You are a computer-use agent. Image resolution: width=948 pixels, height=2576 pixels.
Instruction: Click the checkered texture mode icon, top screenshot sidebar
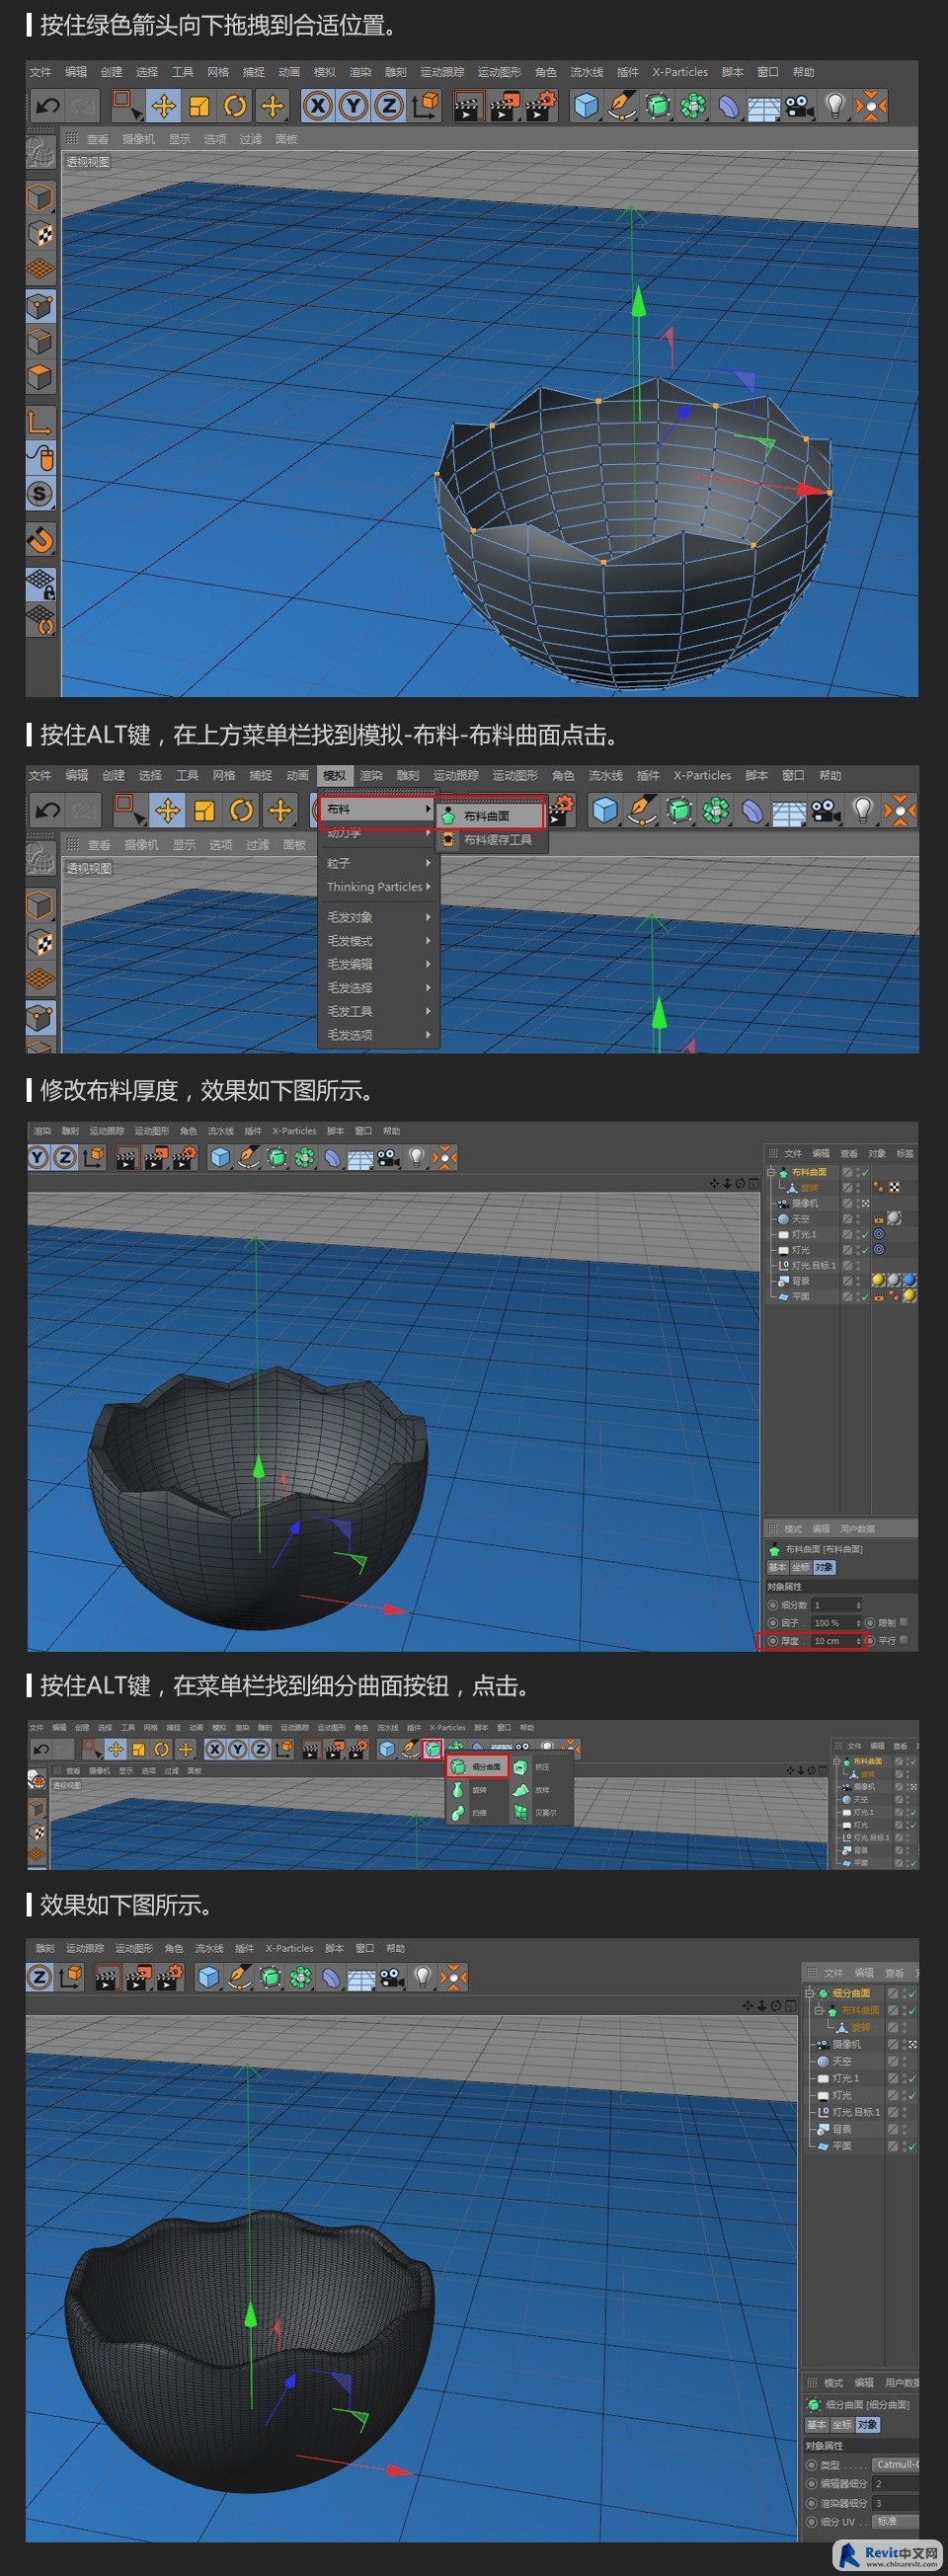point(40,234)
